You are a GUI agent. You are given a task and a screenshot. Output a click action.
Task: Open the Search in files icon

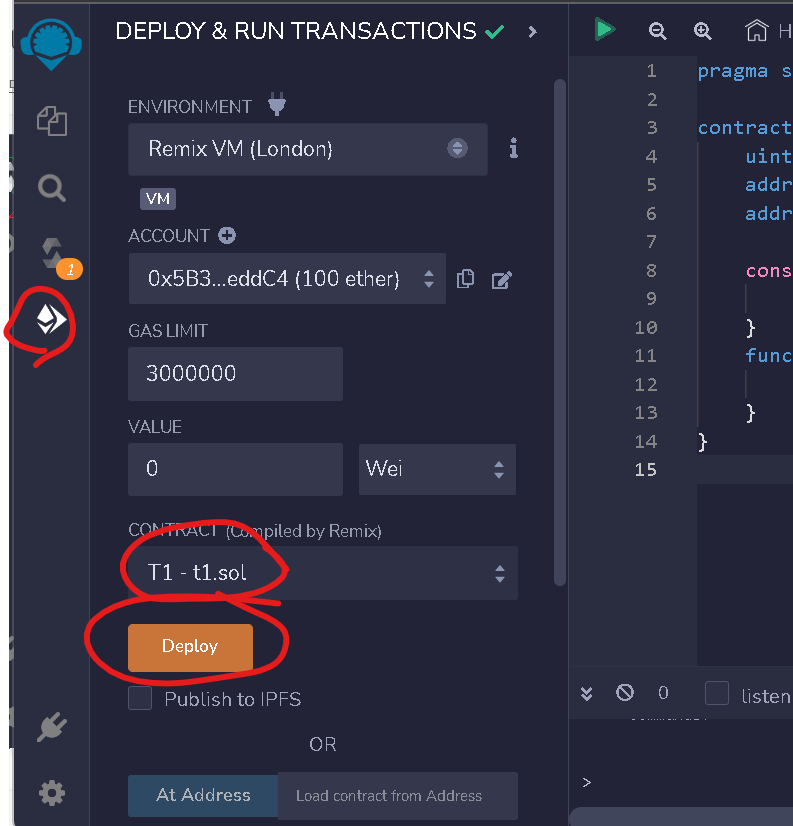click(x=52, y=188)
